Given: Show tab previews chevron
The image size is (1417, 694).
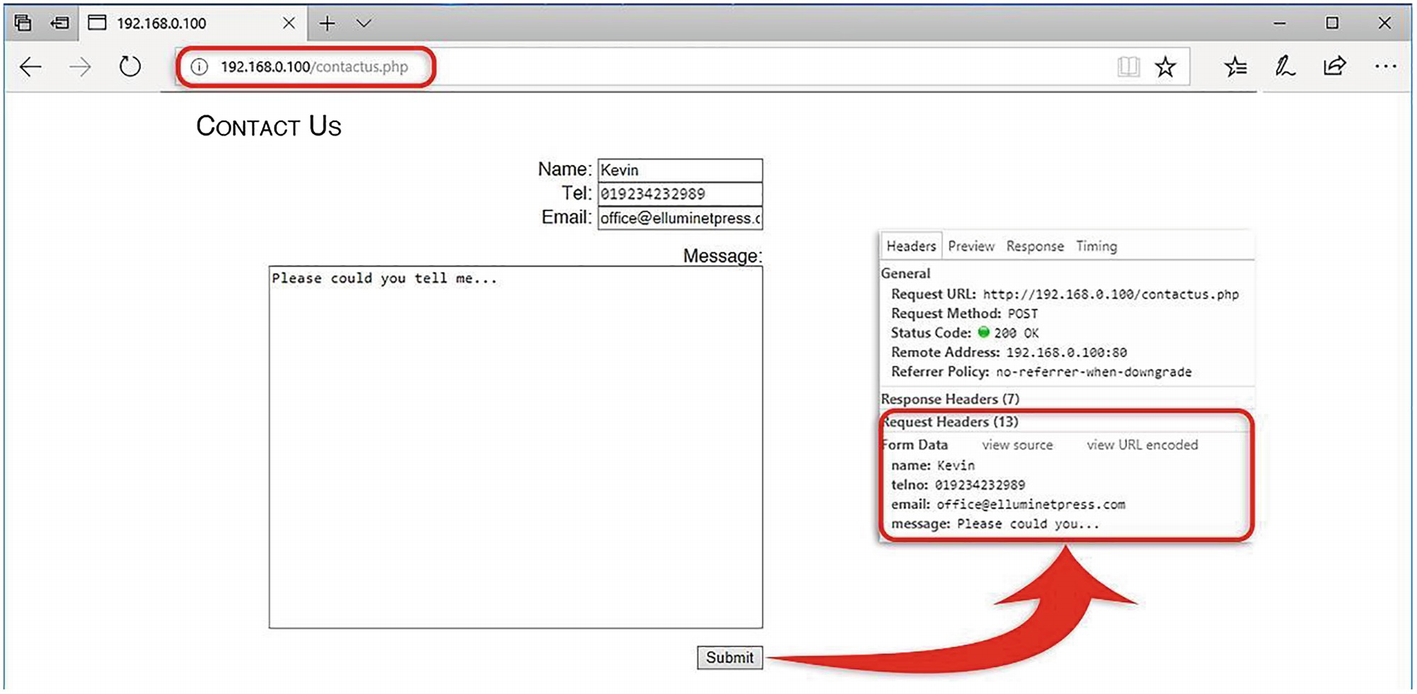Looking at the screenshot, I should [x=363, y=22].
